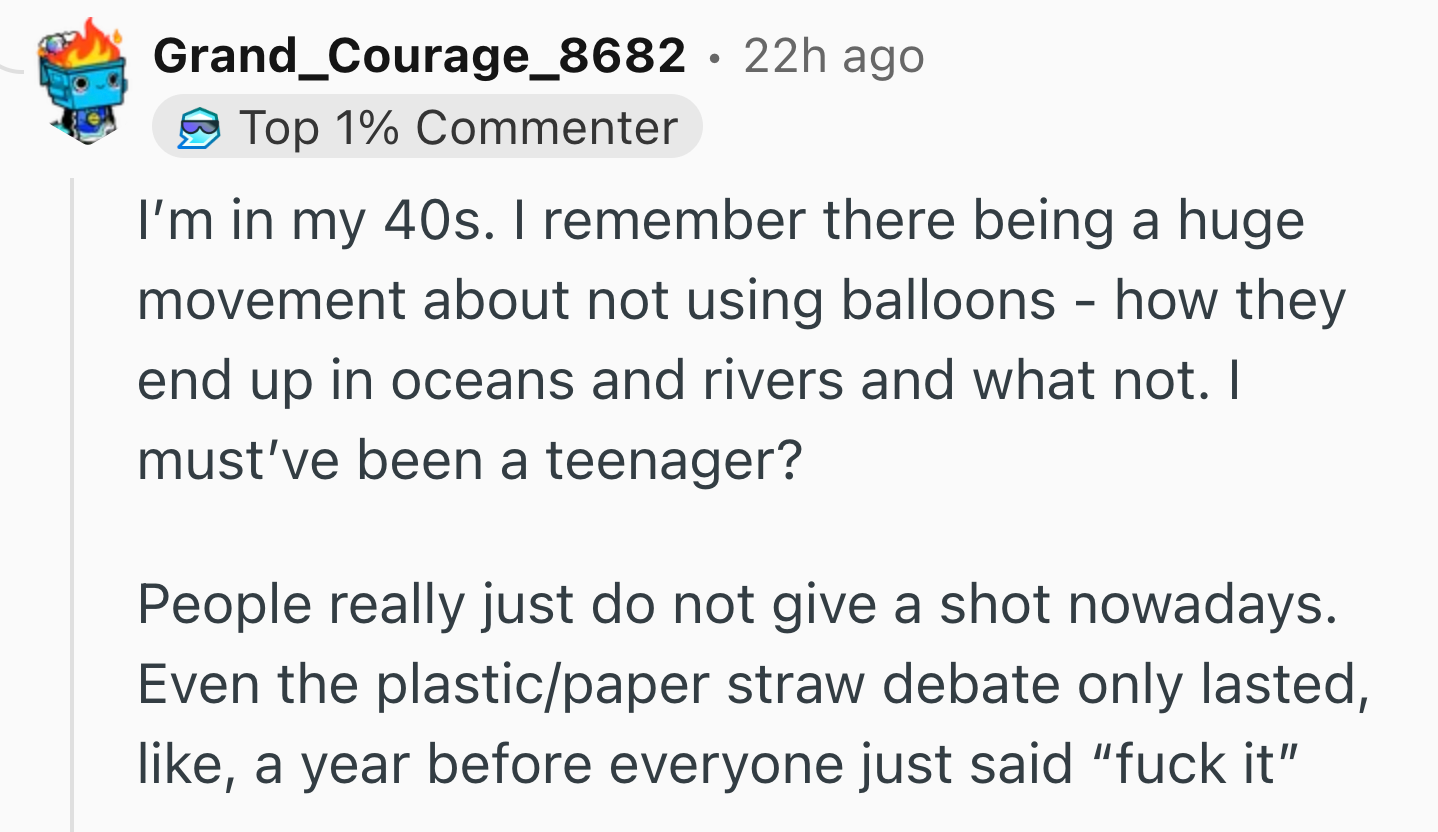Click the text "movement about not using balloons"

[597, 300]
